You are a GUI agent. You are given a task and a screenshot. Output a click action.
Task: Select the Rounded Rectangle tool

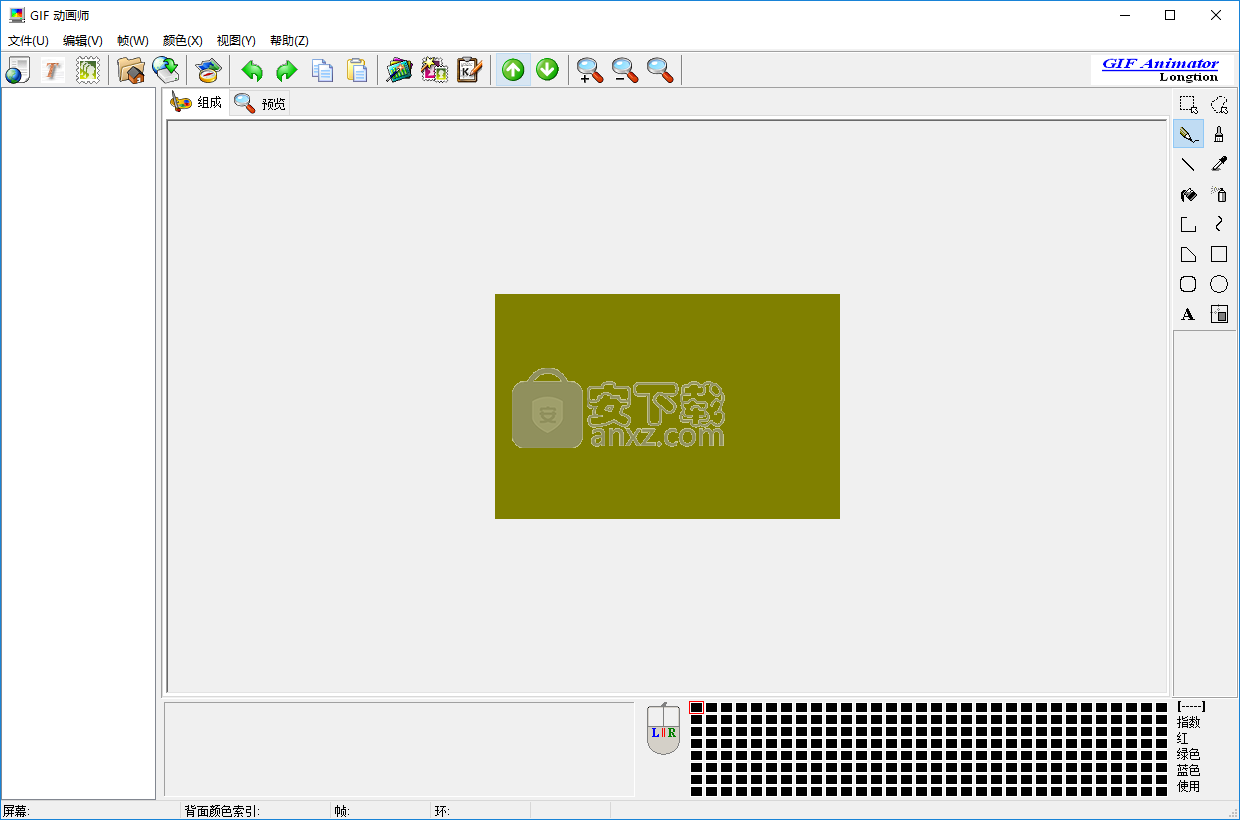[x=1188, y=284]
